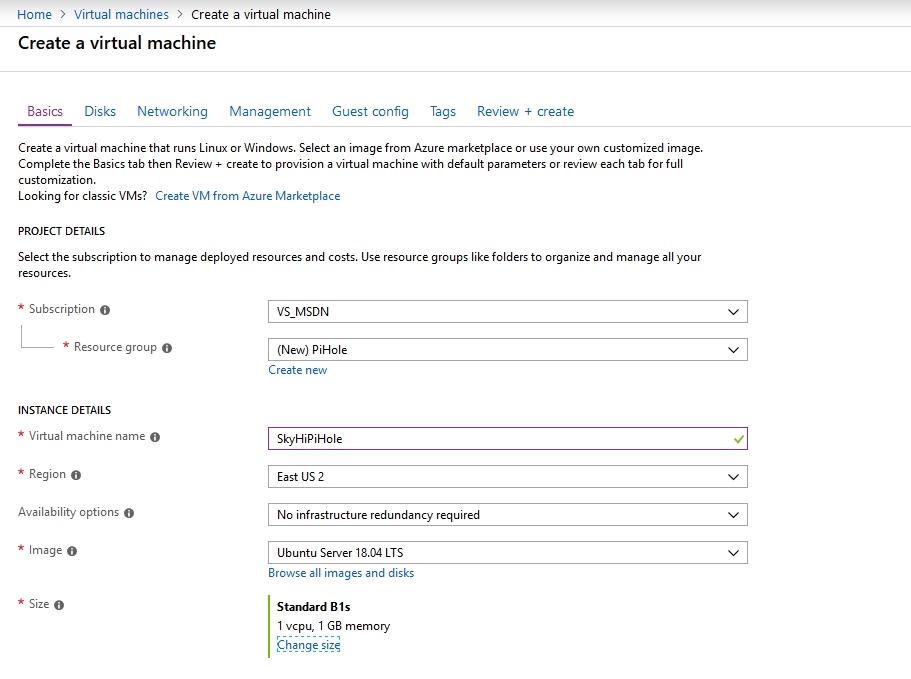The height and width of the screenshot is (679, 911).
Task: Click info icon next to Subscription label
Action: 105,310
